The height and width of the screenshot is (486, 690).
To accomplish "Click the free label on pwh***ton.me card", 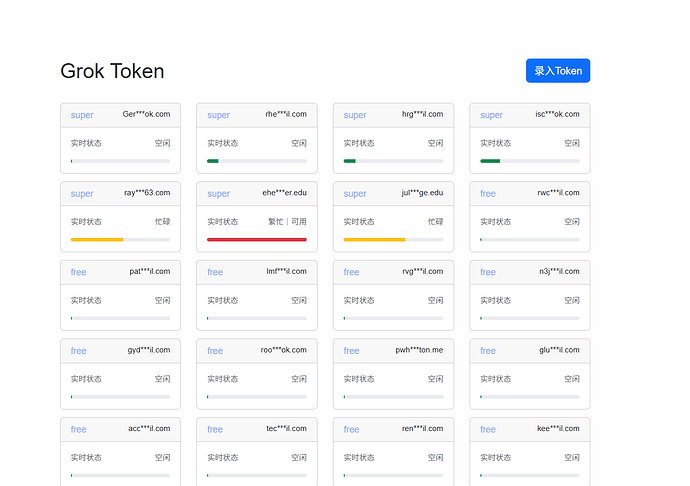I will click(351, 351).
